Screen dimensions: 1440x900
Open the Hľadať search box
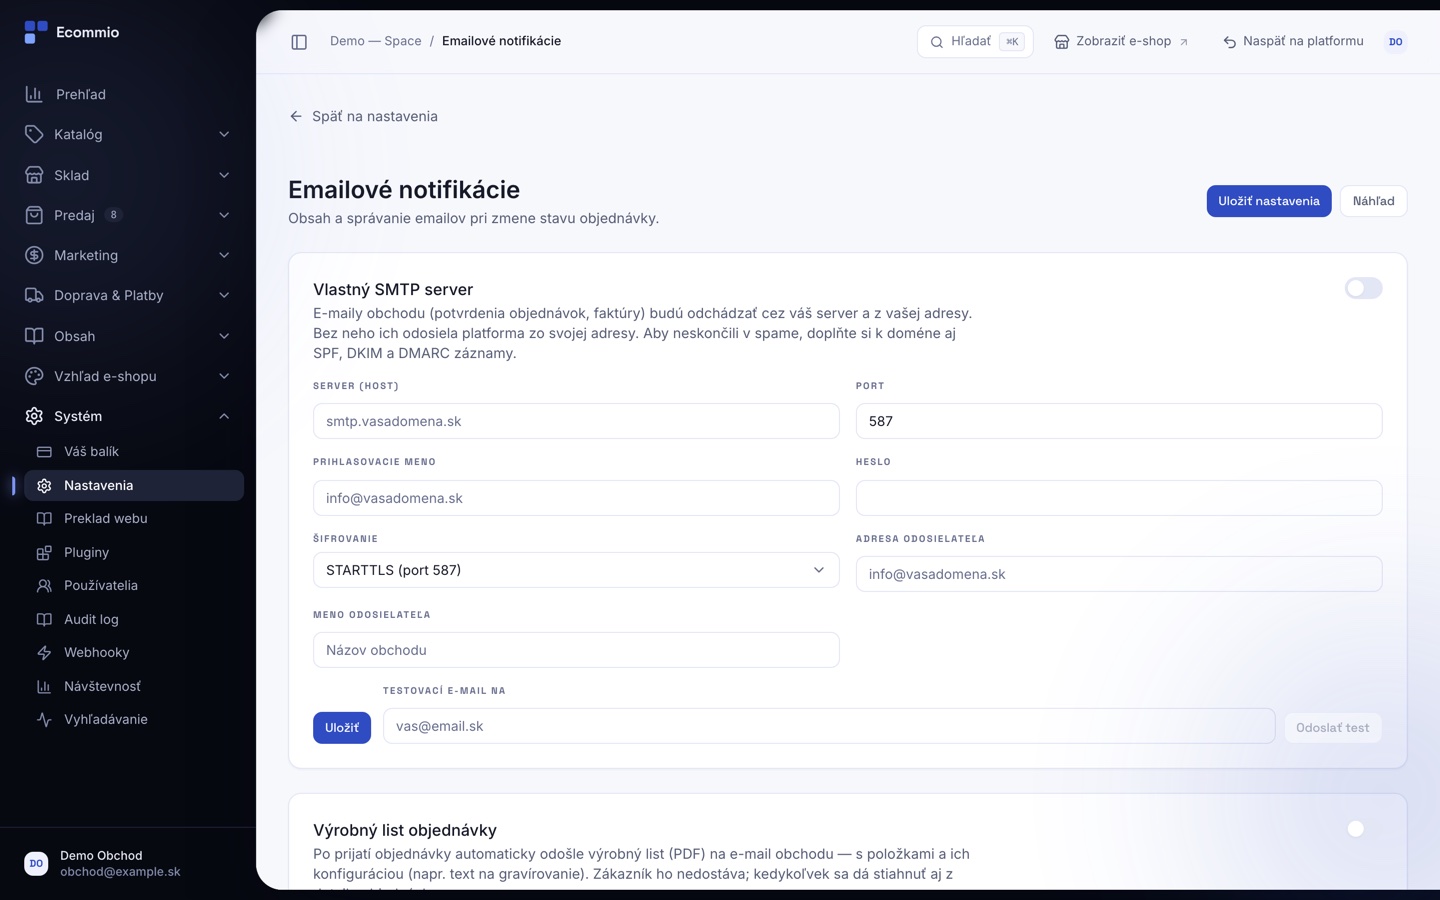975,42
